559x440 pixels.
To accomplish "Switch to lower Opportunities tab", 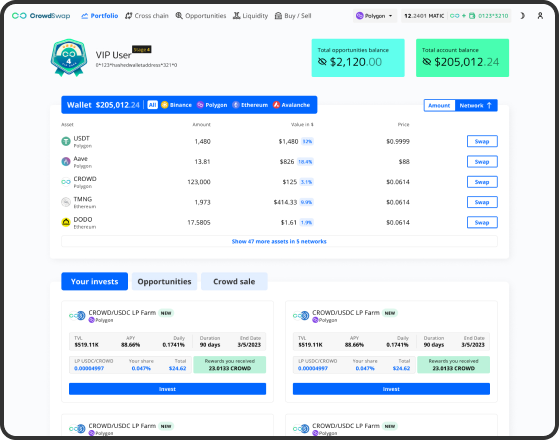I will pyautogui.click(x=164, y=281).
